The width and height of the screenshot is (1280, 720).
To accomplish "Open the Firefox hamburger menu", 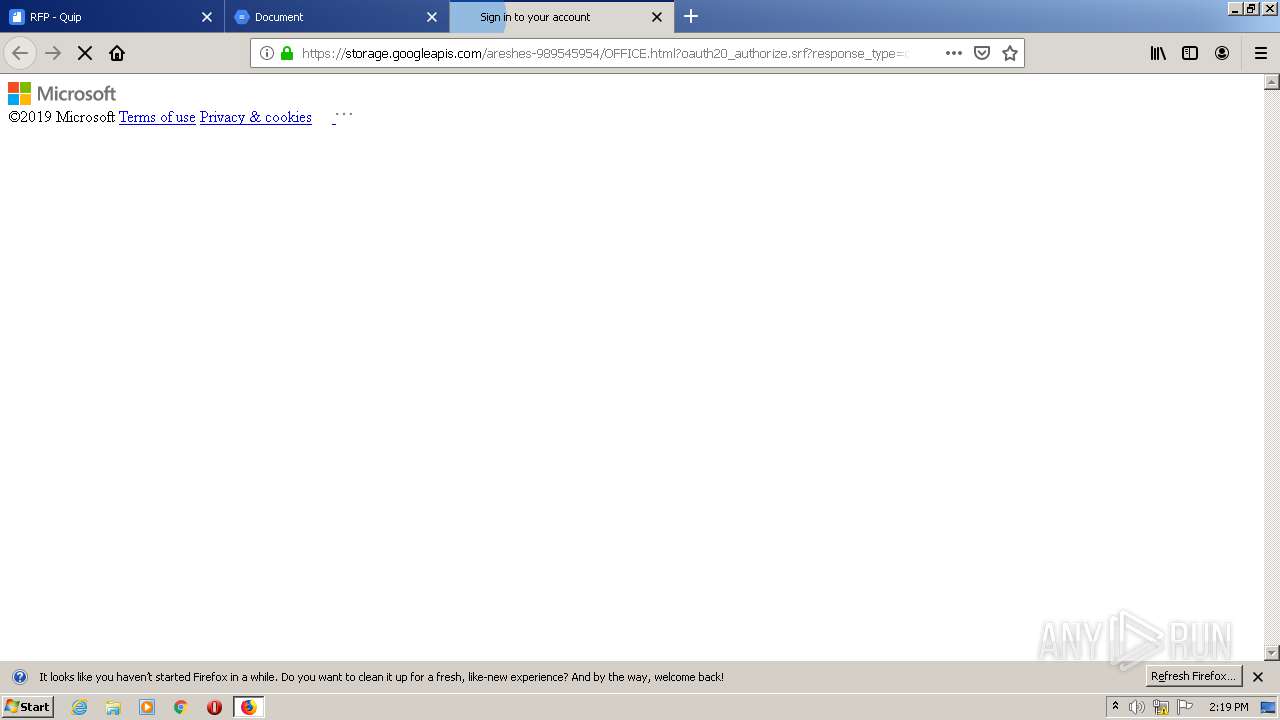I will [1261, 53].
